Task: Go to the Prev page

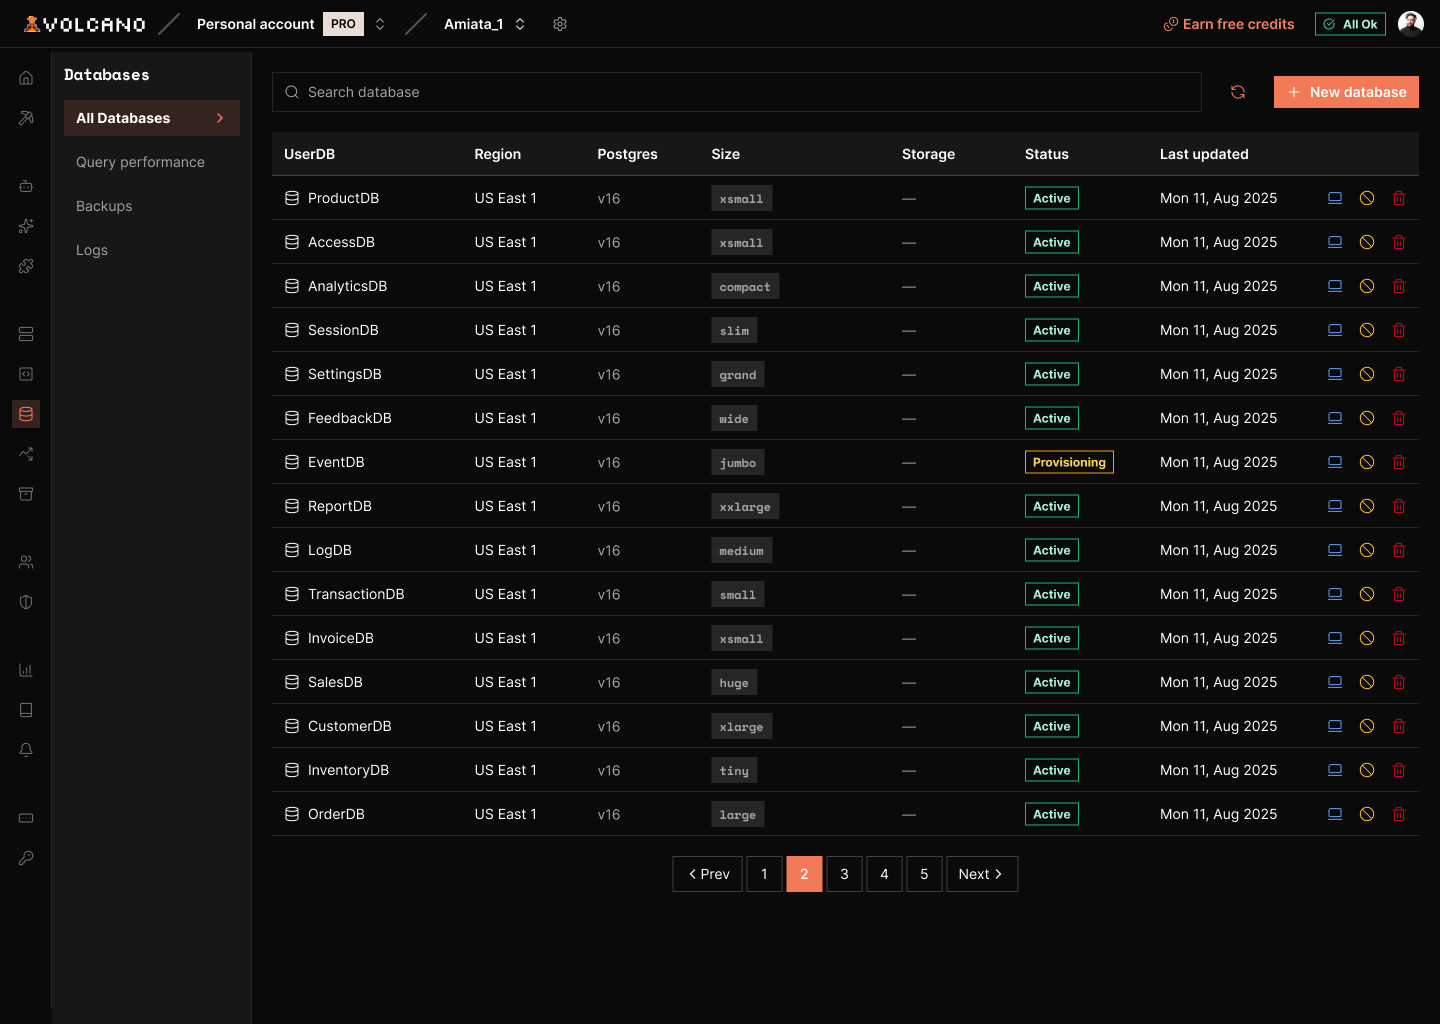Action: [x=708, y=874]
